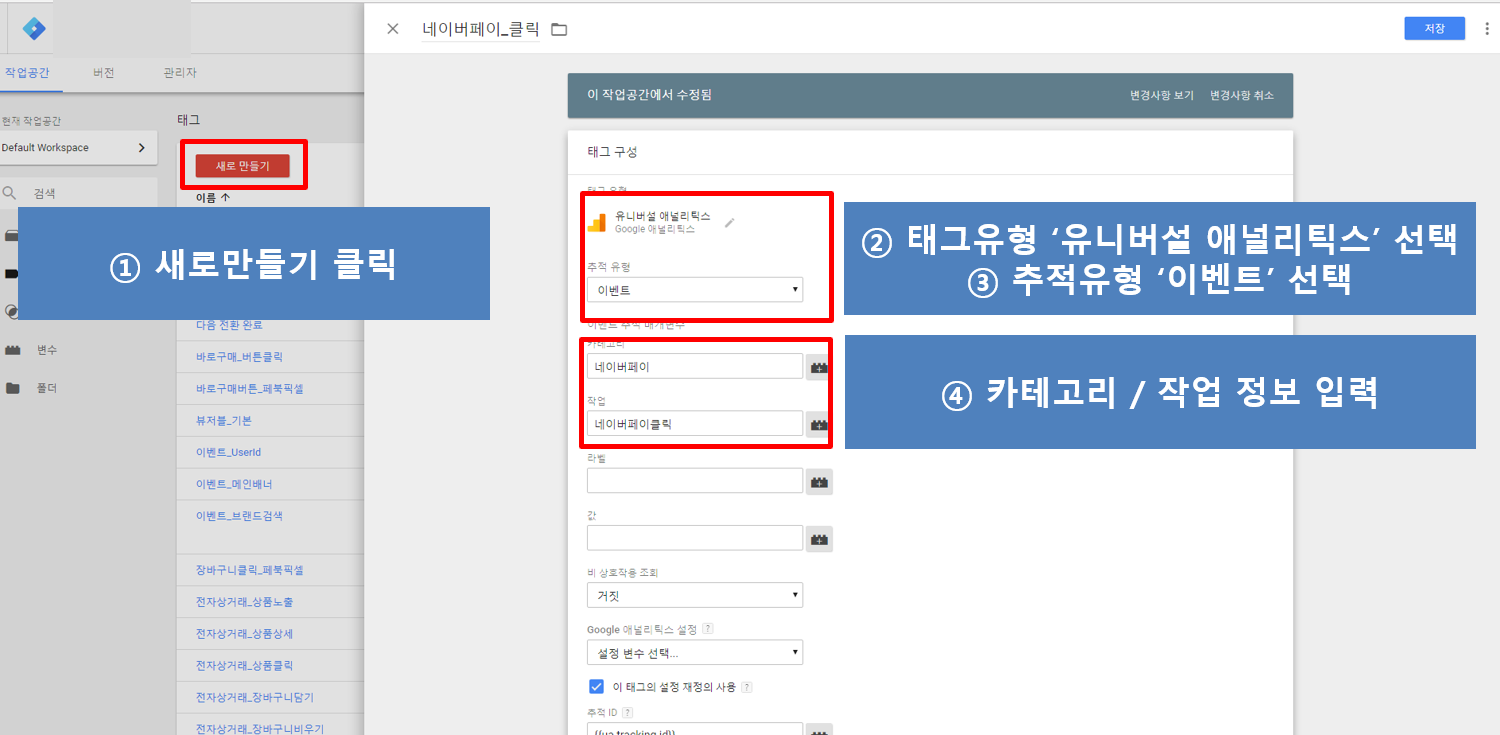Open the 장바구니클릭_페북픽셀 tag
This screenshot has width=1500, height=735.
[250, 570]
